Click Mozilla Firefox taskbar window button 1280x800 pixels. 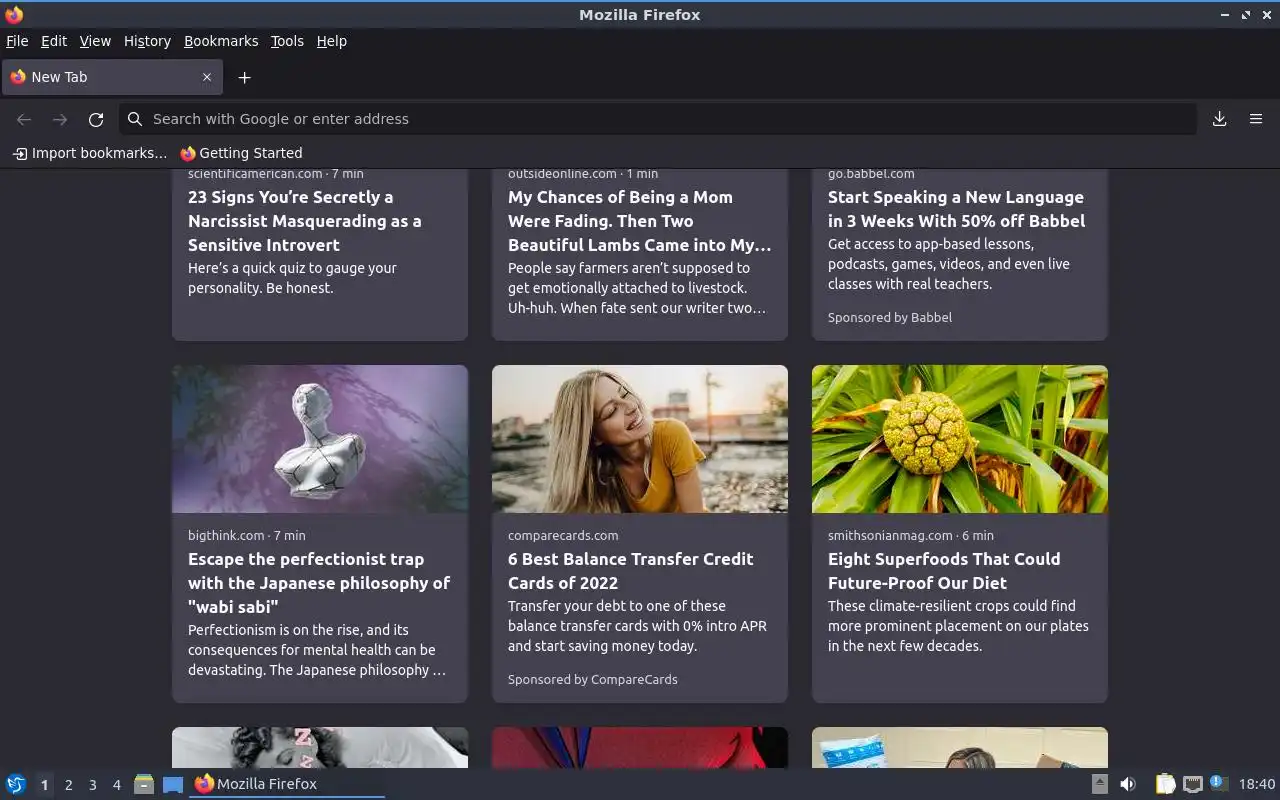coord(287,784)
